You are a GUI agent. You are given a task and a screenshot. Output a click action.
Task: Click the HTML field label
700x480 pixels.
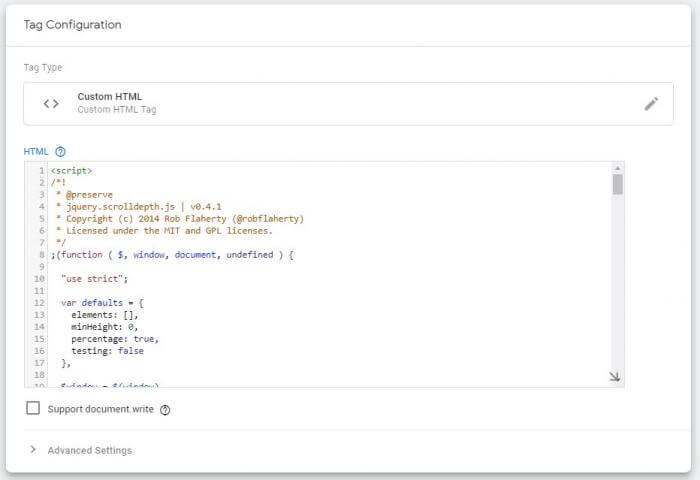[36, 151]
